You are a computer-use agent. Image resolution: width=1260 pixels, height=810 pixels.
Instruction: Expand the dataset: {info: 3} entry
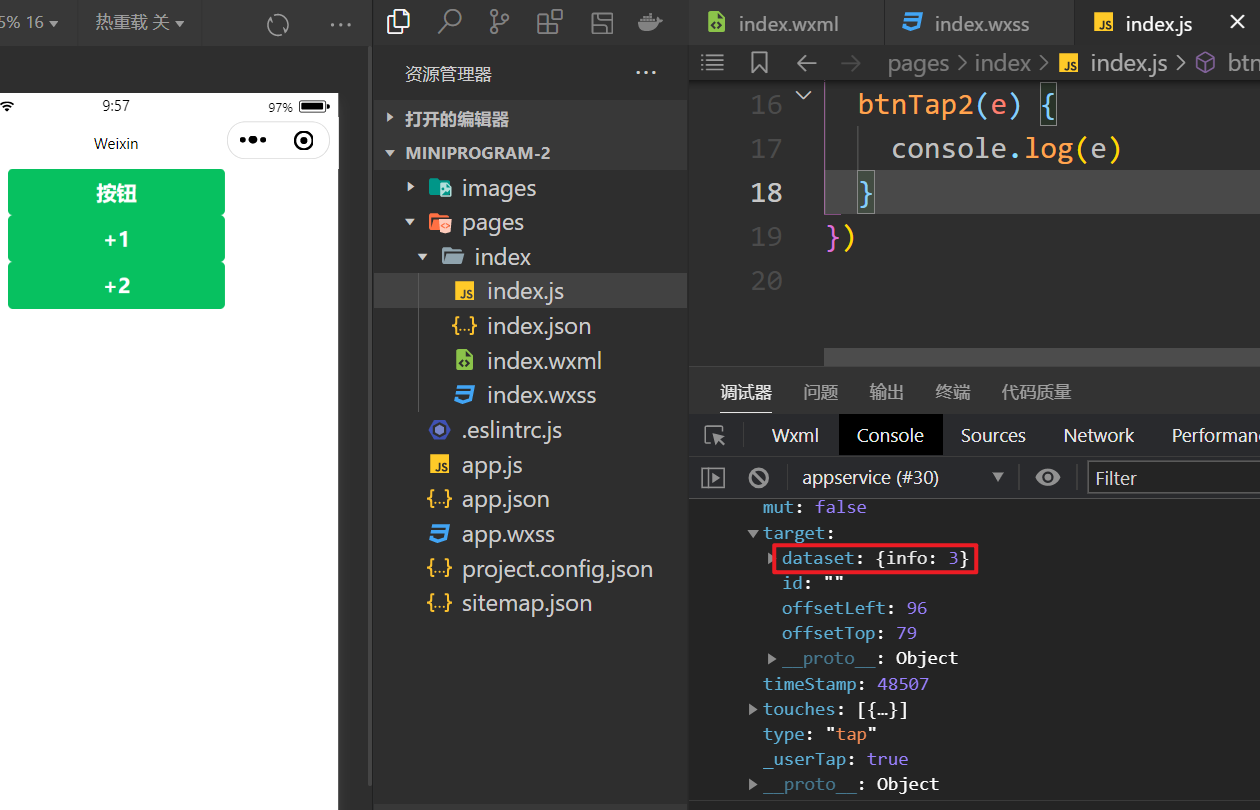772,558
